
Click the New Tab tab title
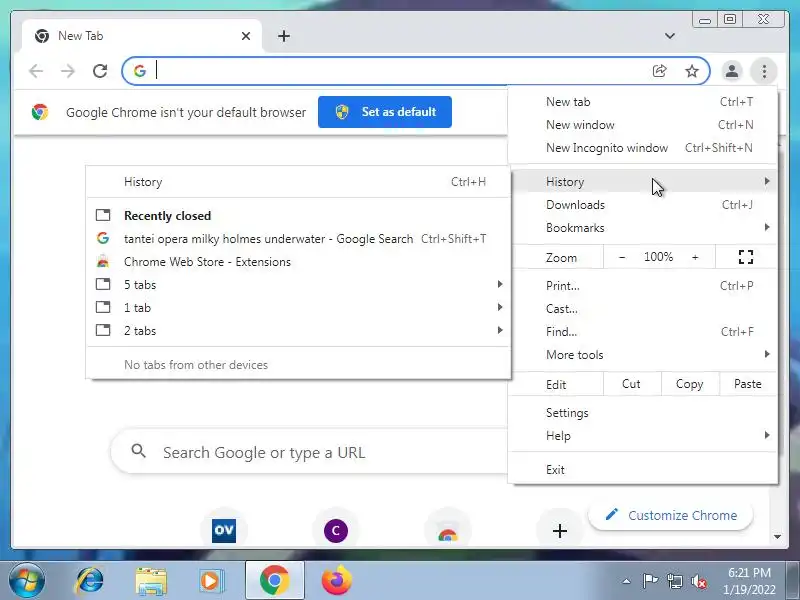tap(81, 36)
